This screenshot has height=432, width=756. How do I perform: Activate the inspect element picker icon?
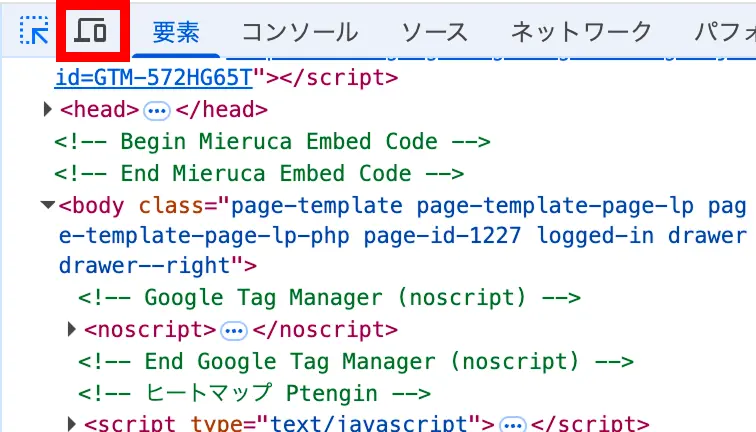click(34, 30)
